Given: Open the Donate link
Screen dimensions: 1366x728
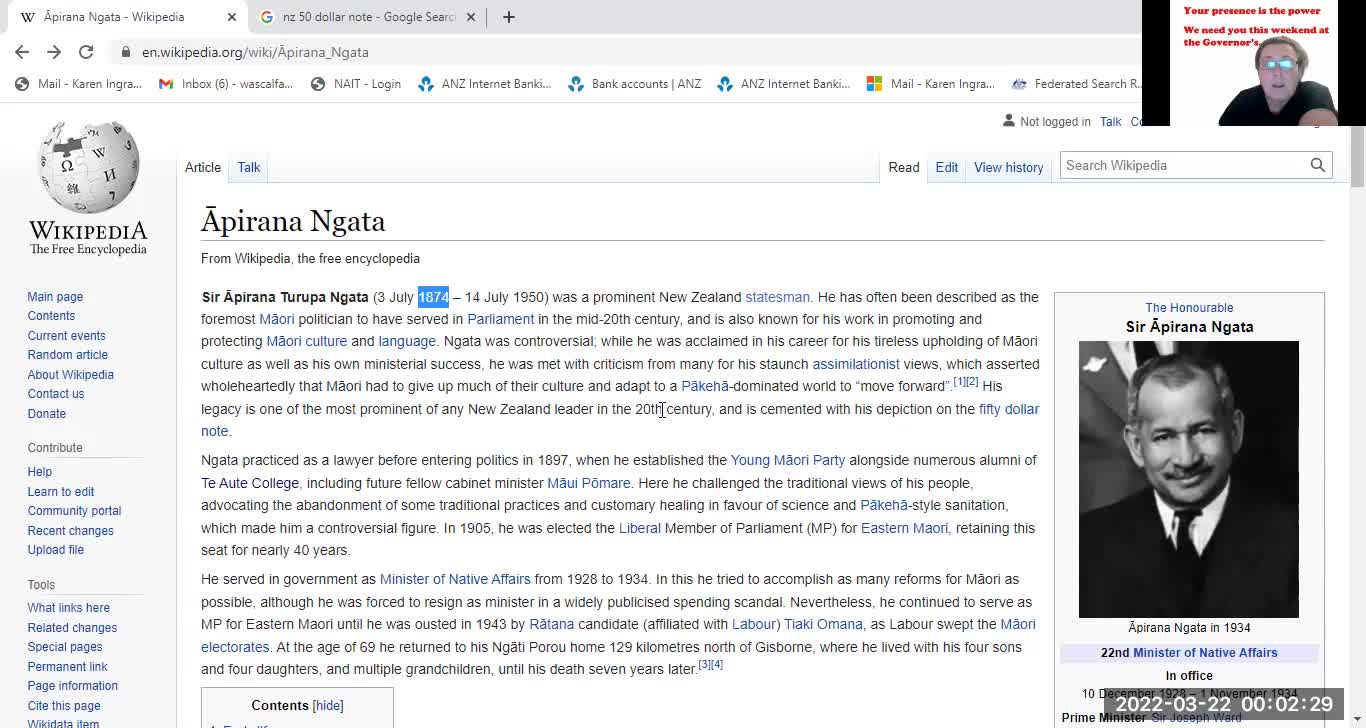Looking at the screenshot, I should tap(46, 414).
